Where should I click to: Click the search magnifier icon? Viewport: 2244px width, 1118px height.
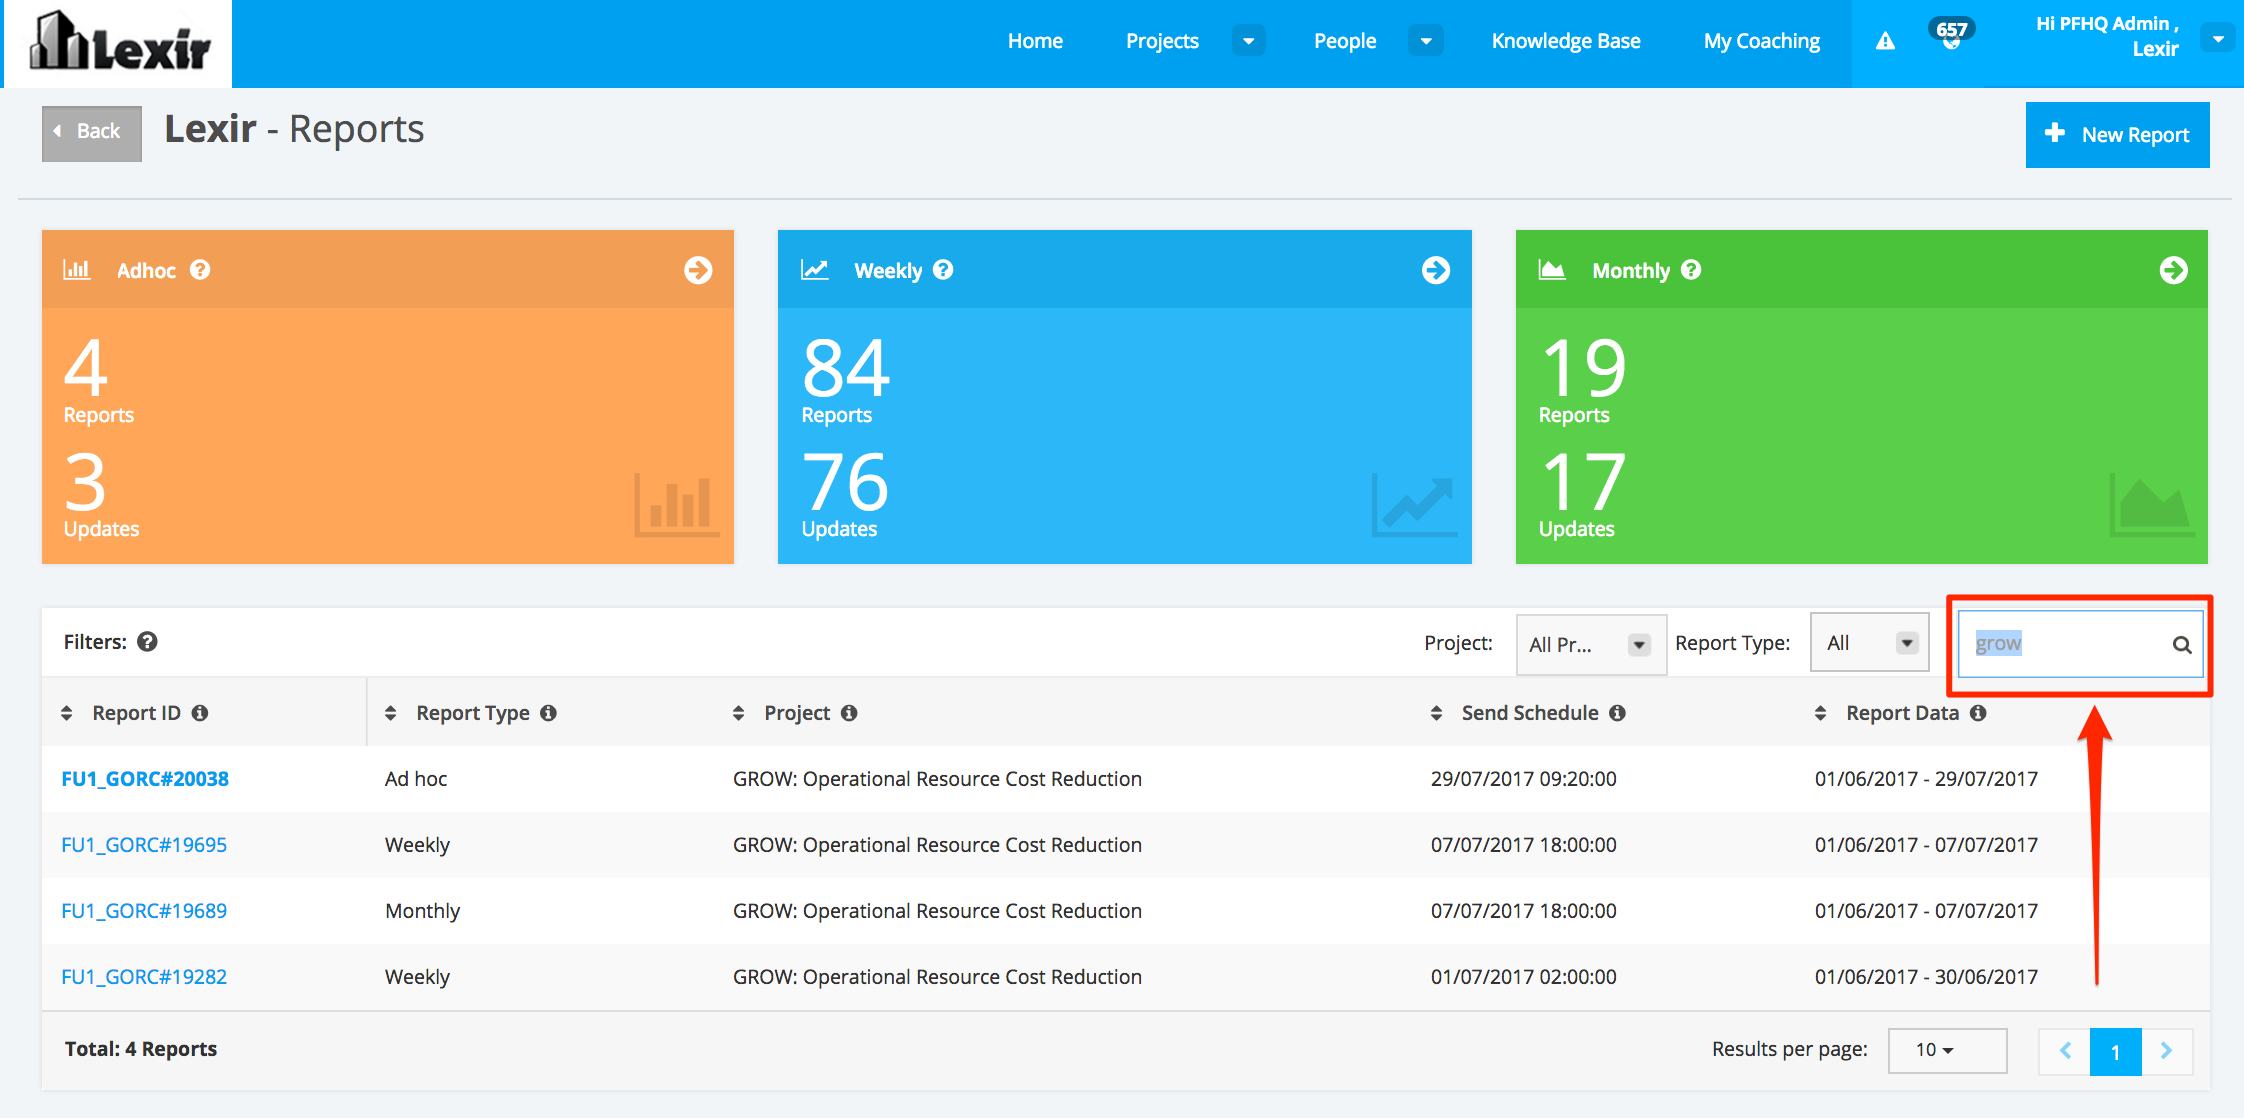(2181, 645)
